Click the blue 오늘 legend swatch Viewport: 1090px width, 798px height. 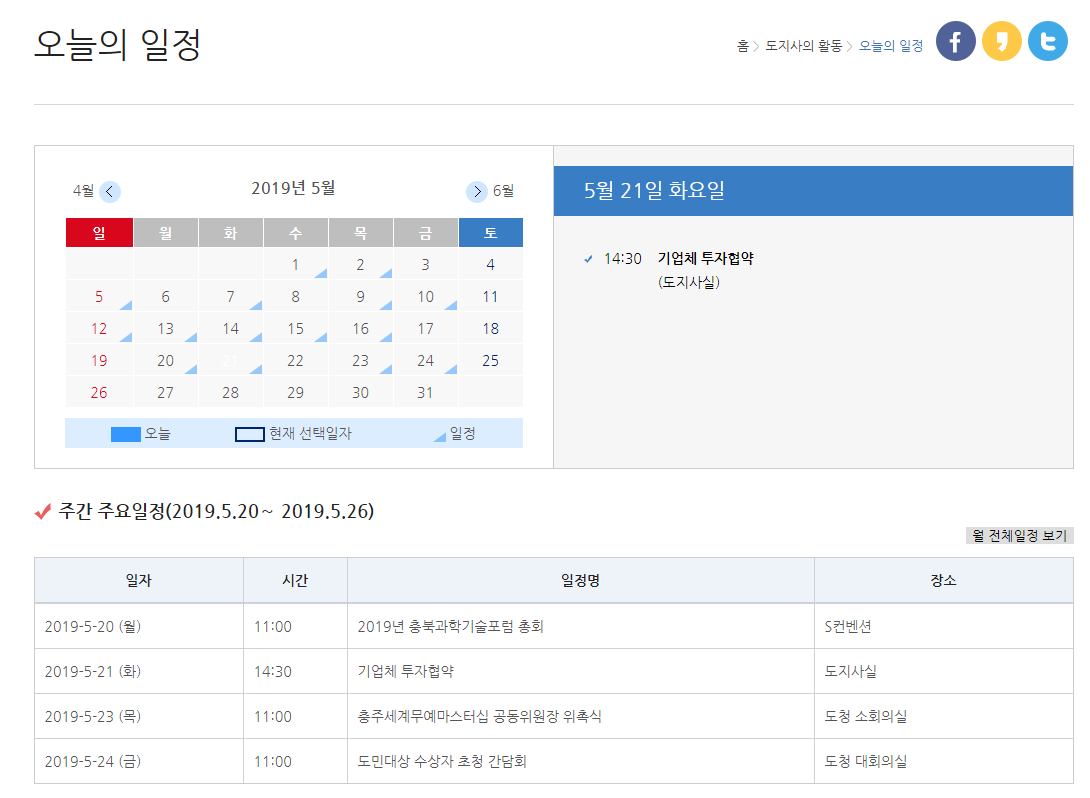tap(125, 434)
